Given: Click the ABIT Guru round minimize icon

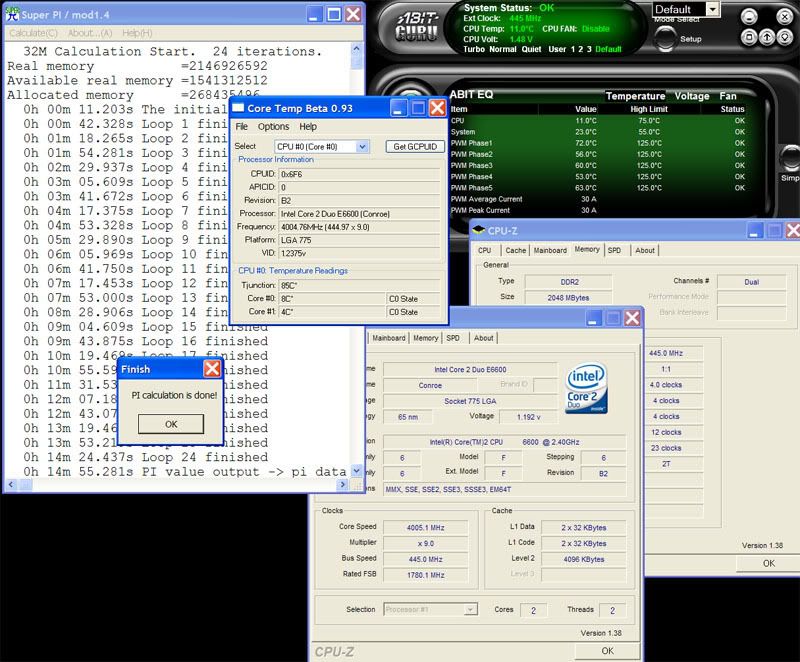Looking at the screenshot, I should pos(748,17).
